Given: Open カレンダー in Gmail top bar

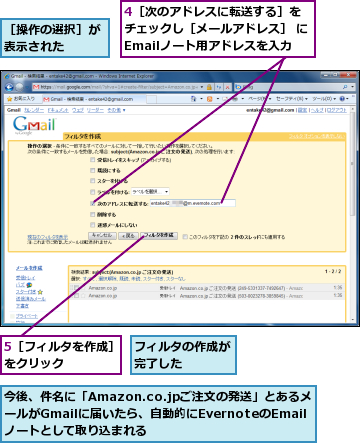Looking at the screenshot, I should coord(34,110).
